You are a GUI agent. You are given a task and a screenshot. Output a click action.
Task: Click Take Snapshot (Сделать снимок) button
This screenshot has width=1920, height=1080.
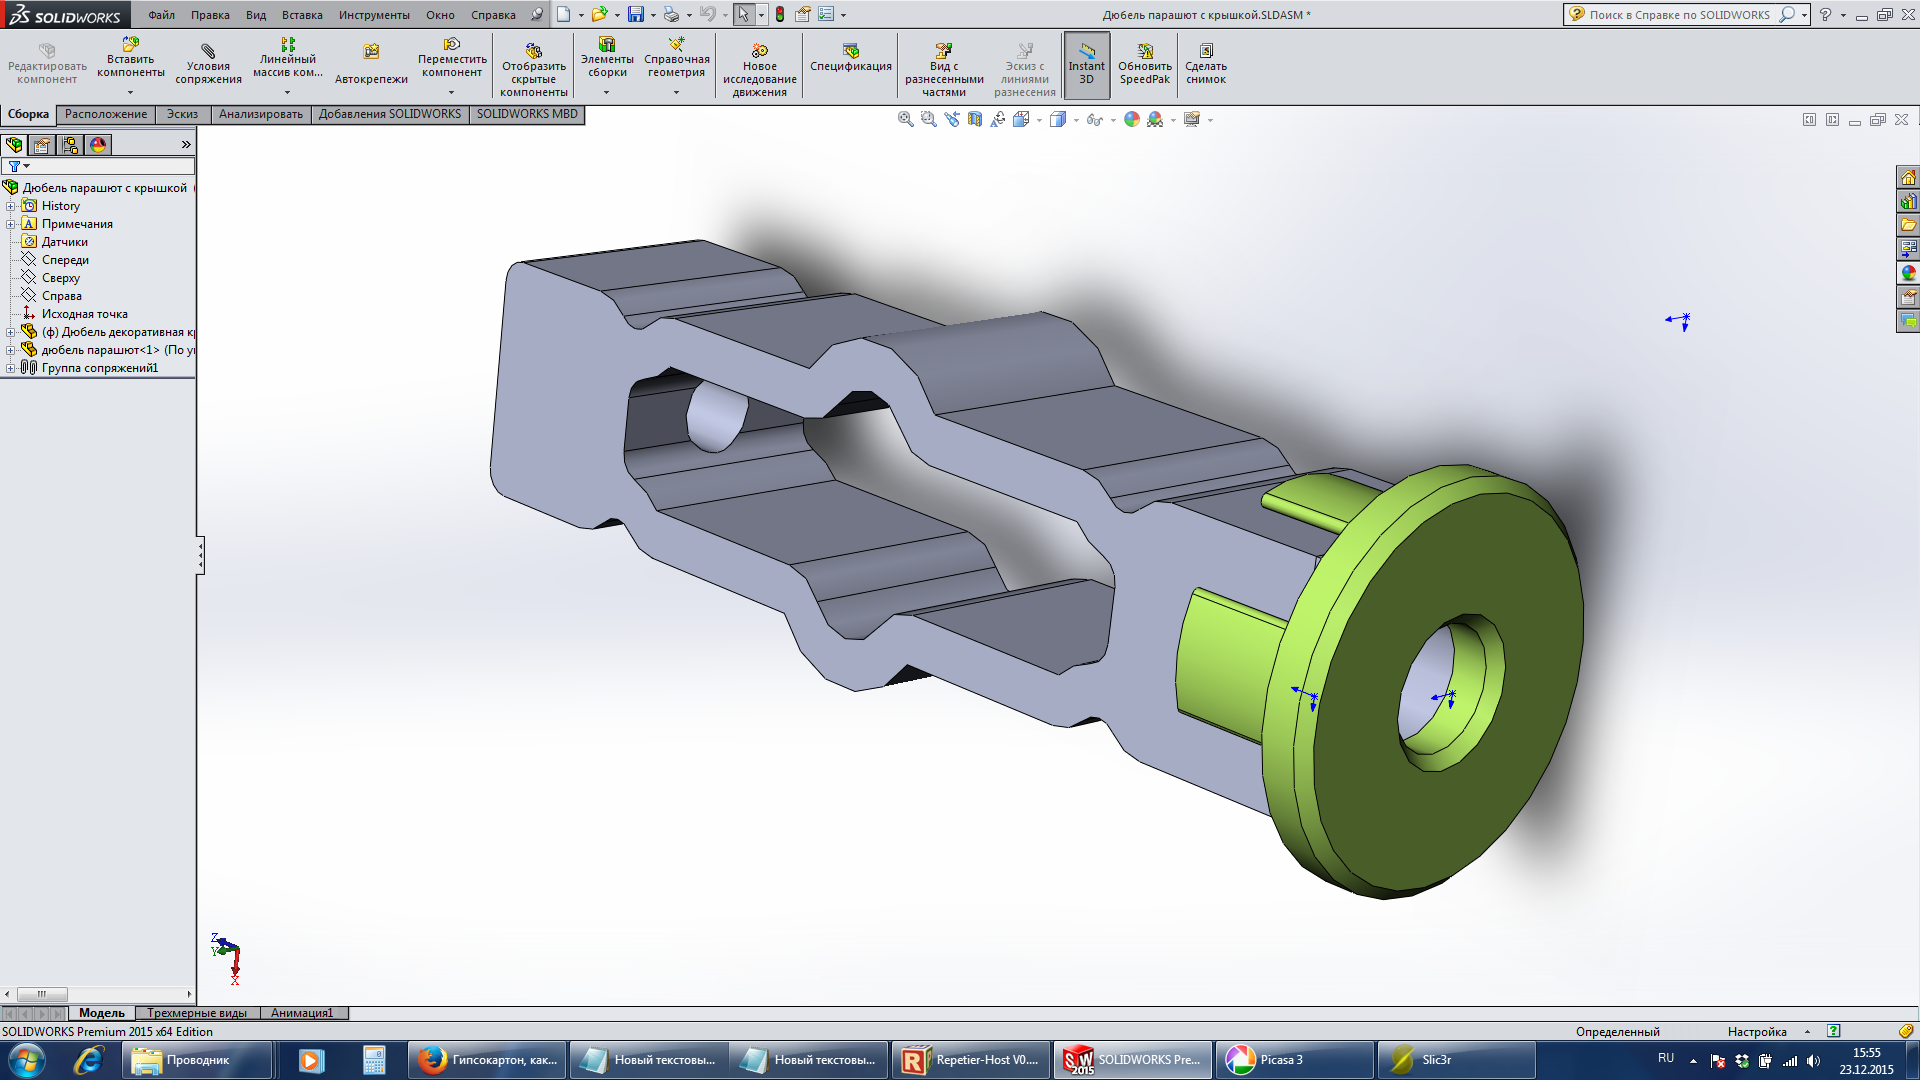click(1206, 64)
